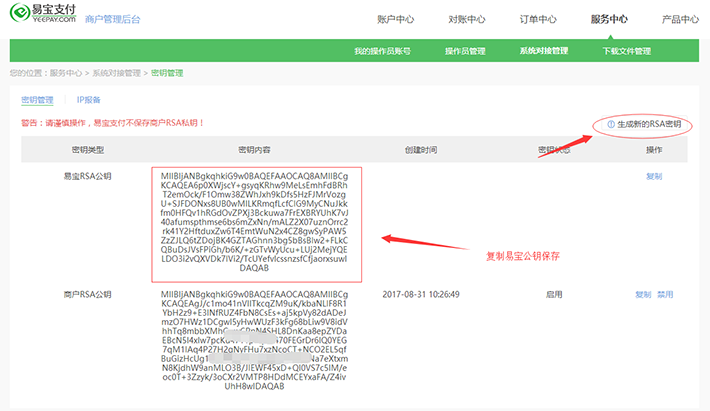Switch to 操作员管理 in the green submenu
Viewport: 710px width, 411px height.
464,51
